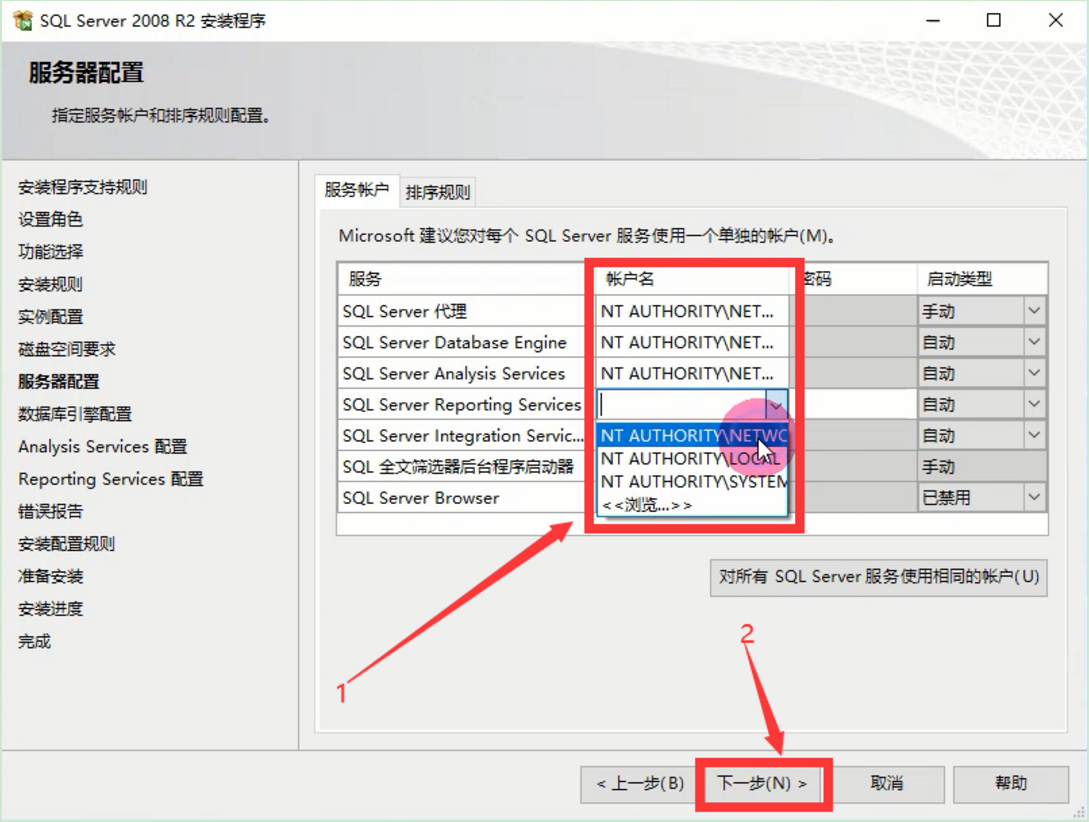The width and height of the screenshot is (1089, 822).
Task: Open startup type dropdown for SQL Server 代理
Action: click(x=1034, y=311)
